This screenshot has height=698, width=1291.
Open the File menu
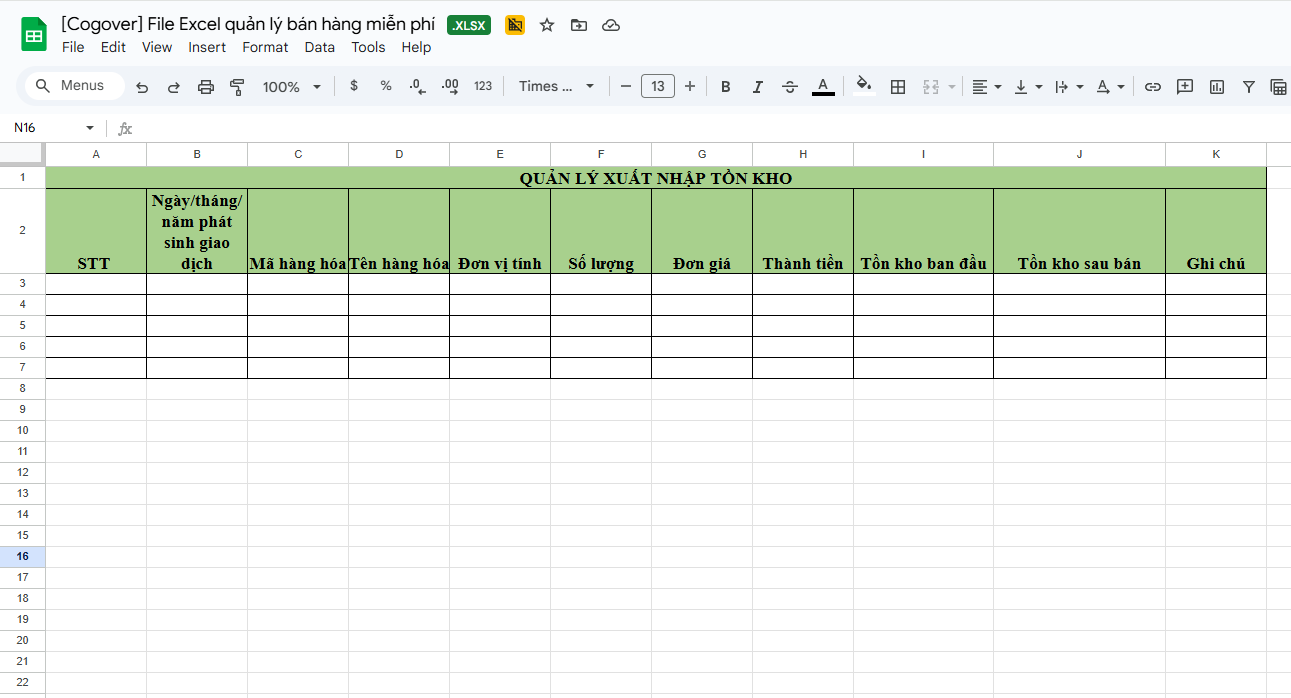[73, 47]
